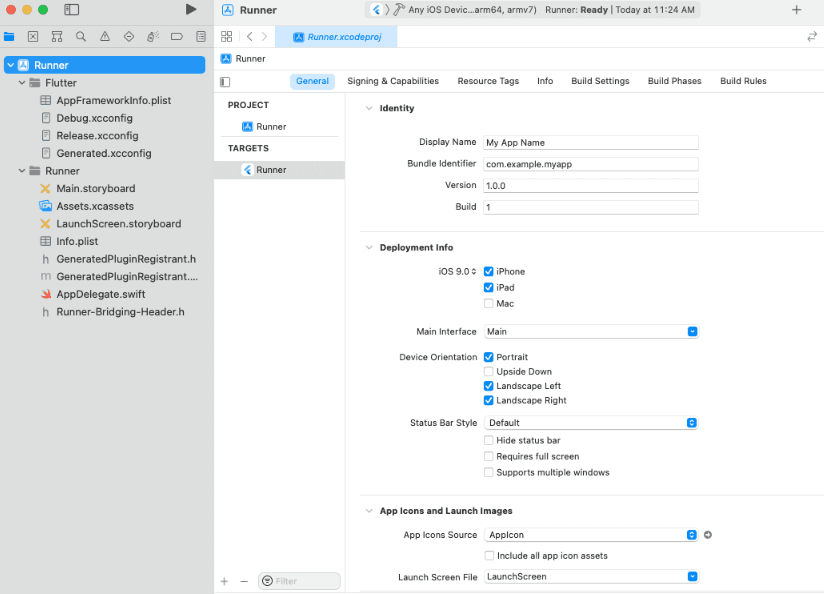Click the Bundle Identifier text field
This screenshot has height=594, width=824.
point(591,164)
